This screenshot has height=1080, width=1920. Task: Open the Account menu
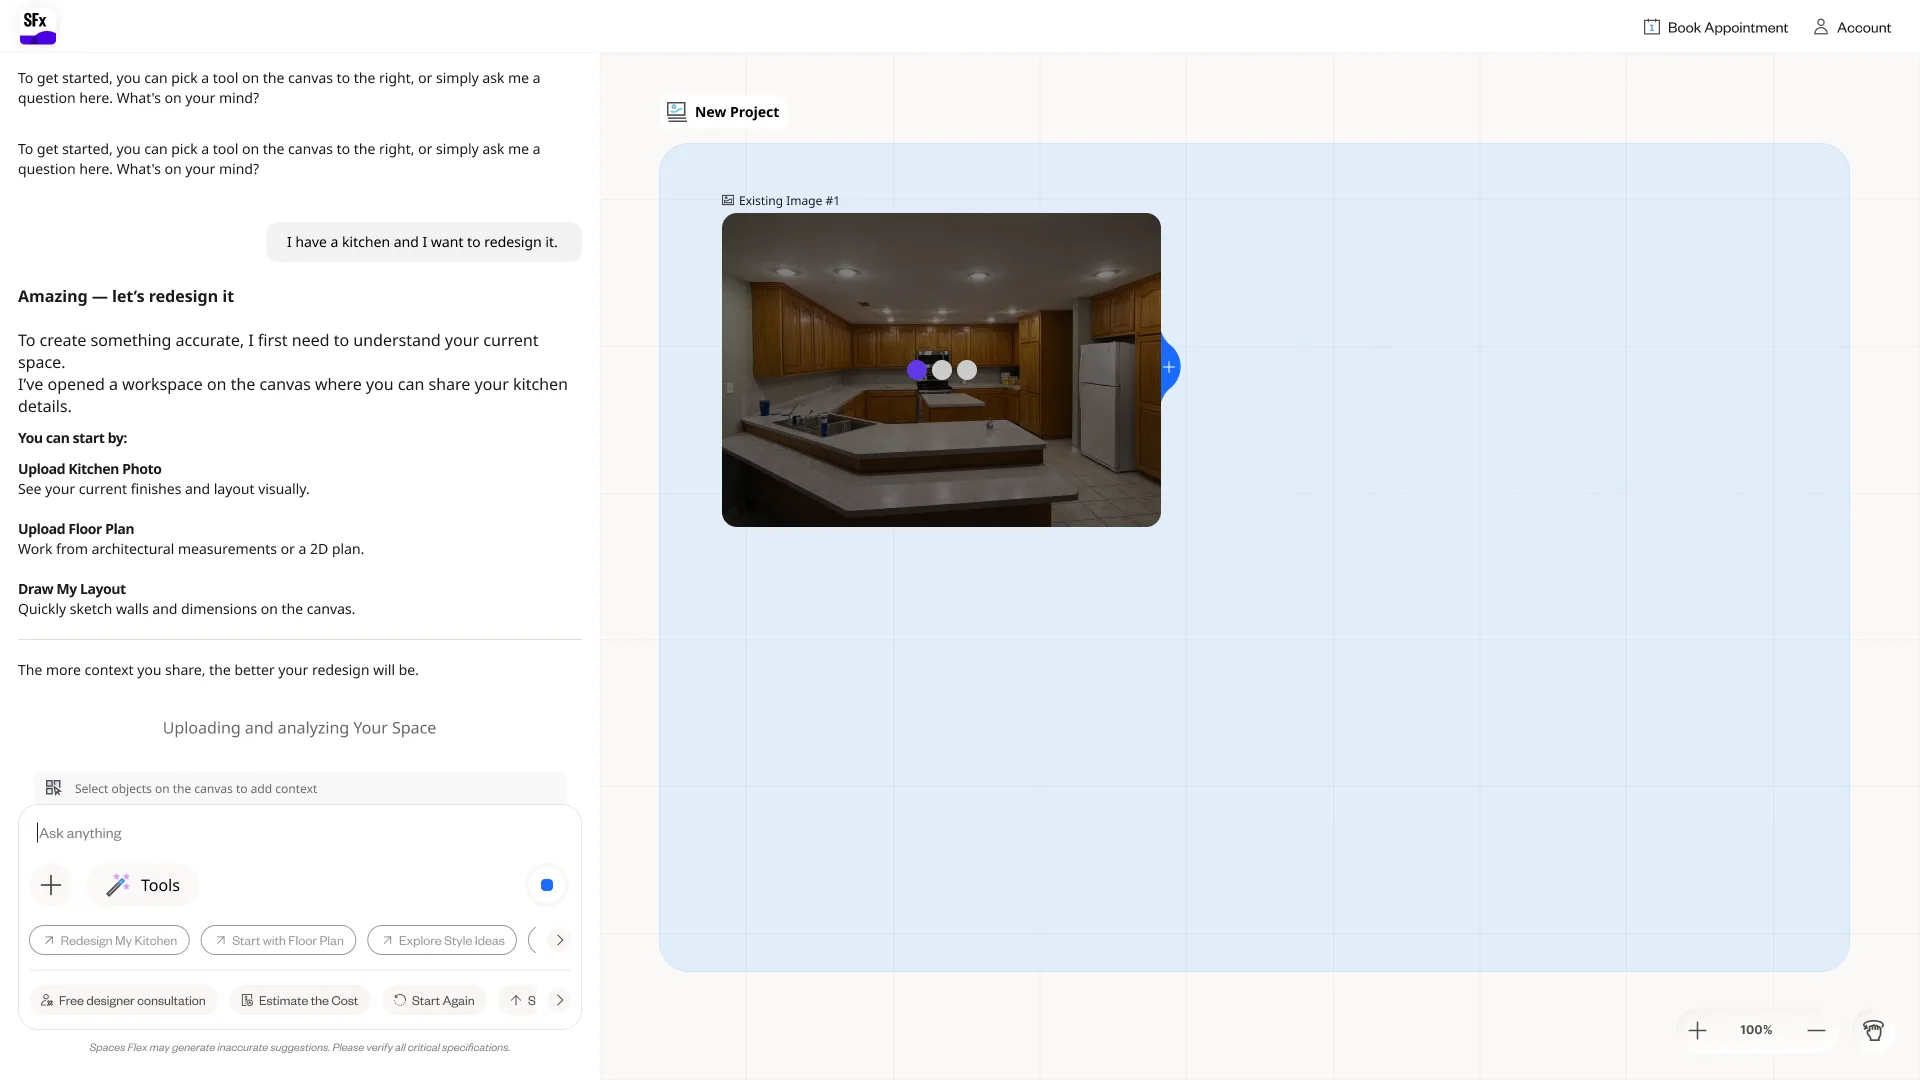(x=1852, y=28)
